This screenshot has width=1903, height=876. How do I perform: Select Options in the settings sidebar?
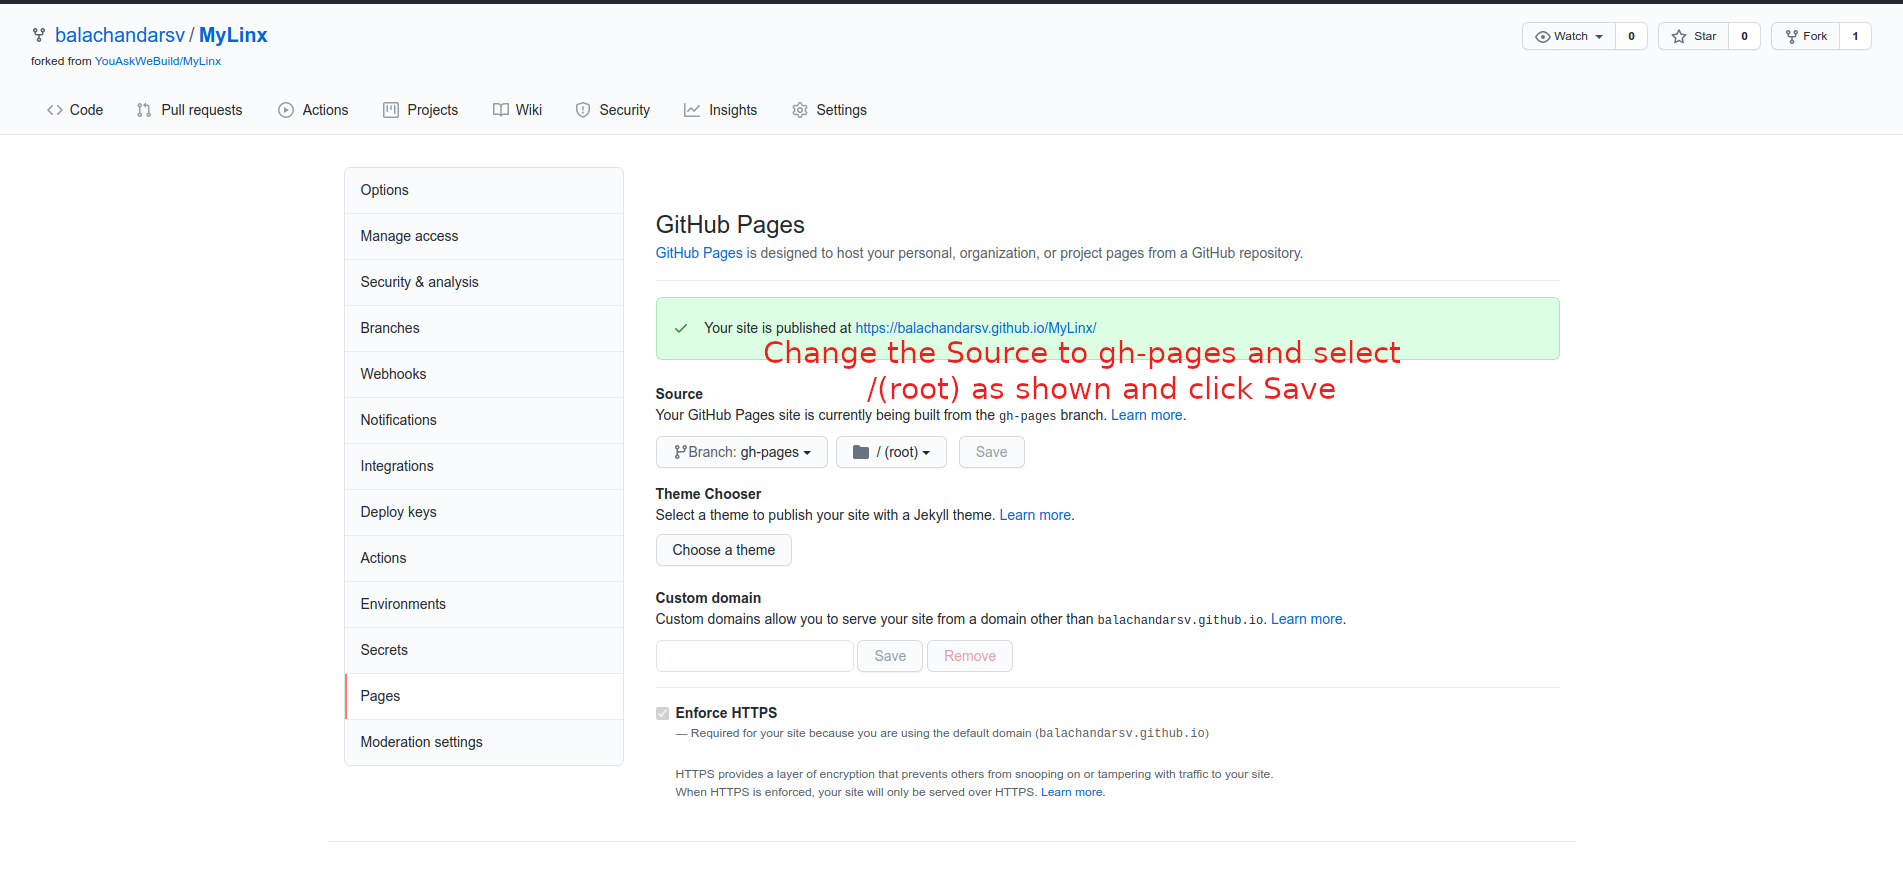coord(484,190)
